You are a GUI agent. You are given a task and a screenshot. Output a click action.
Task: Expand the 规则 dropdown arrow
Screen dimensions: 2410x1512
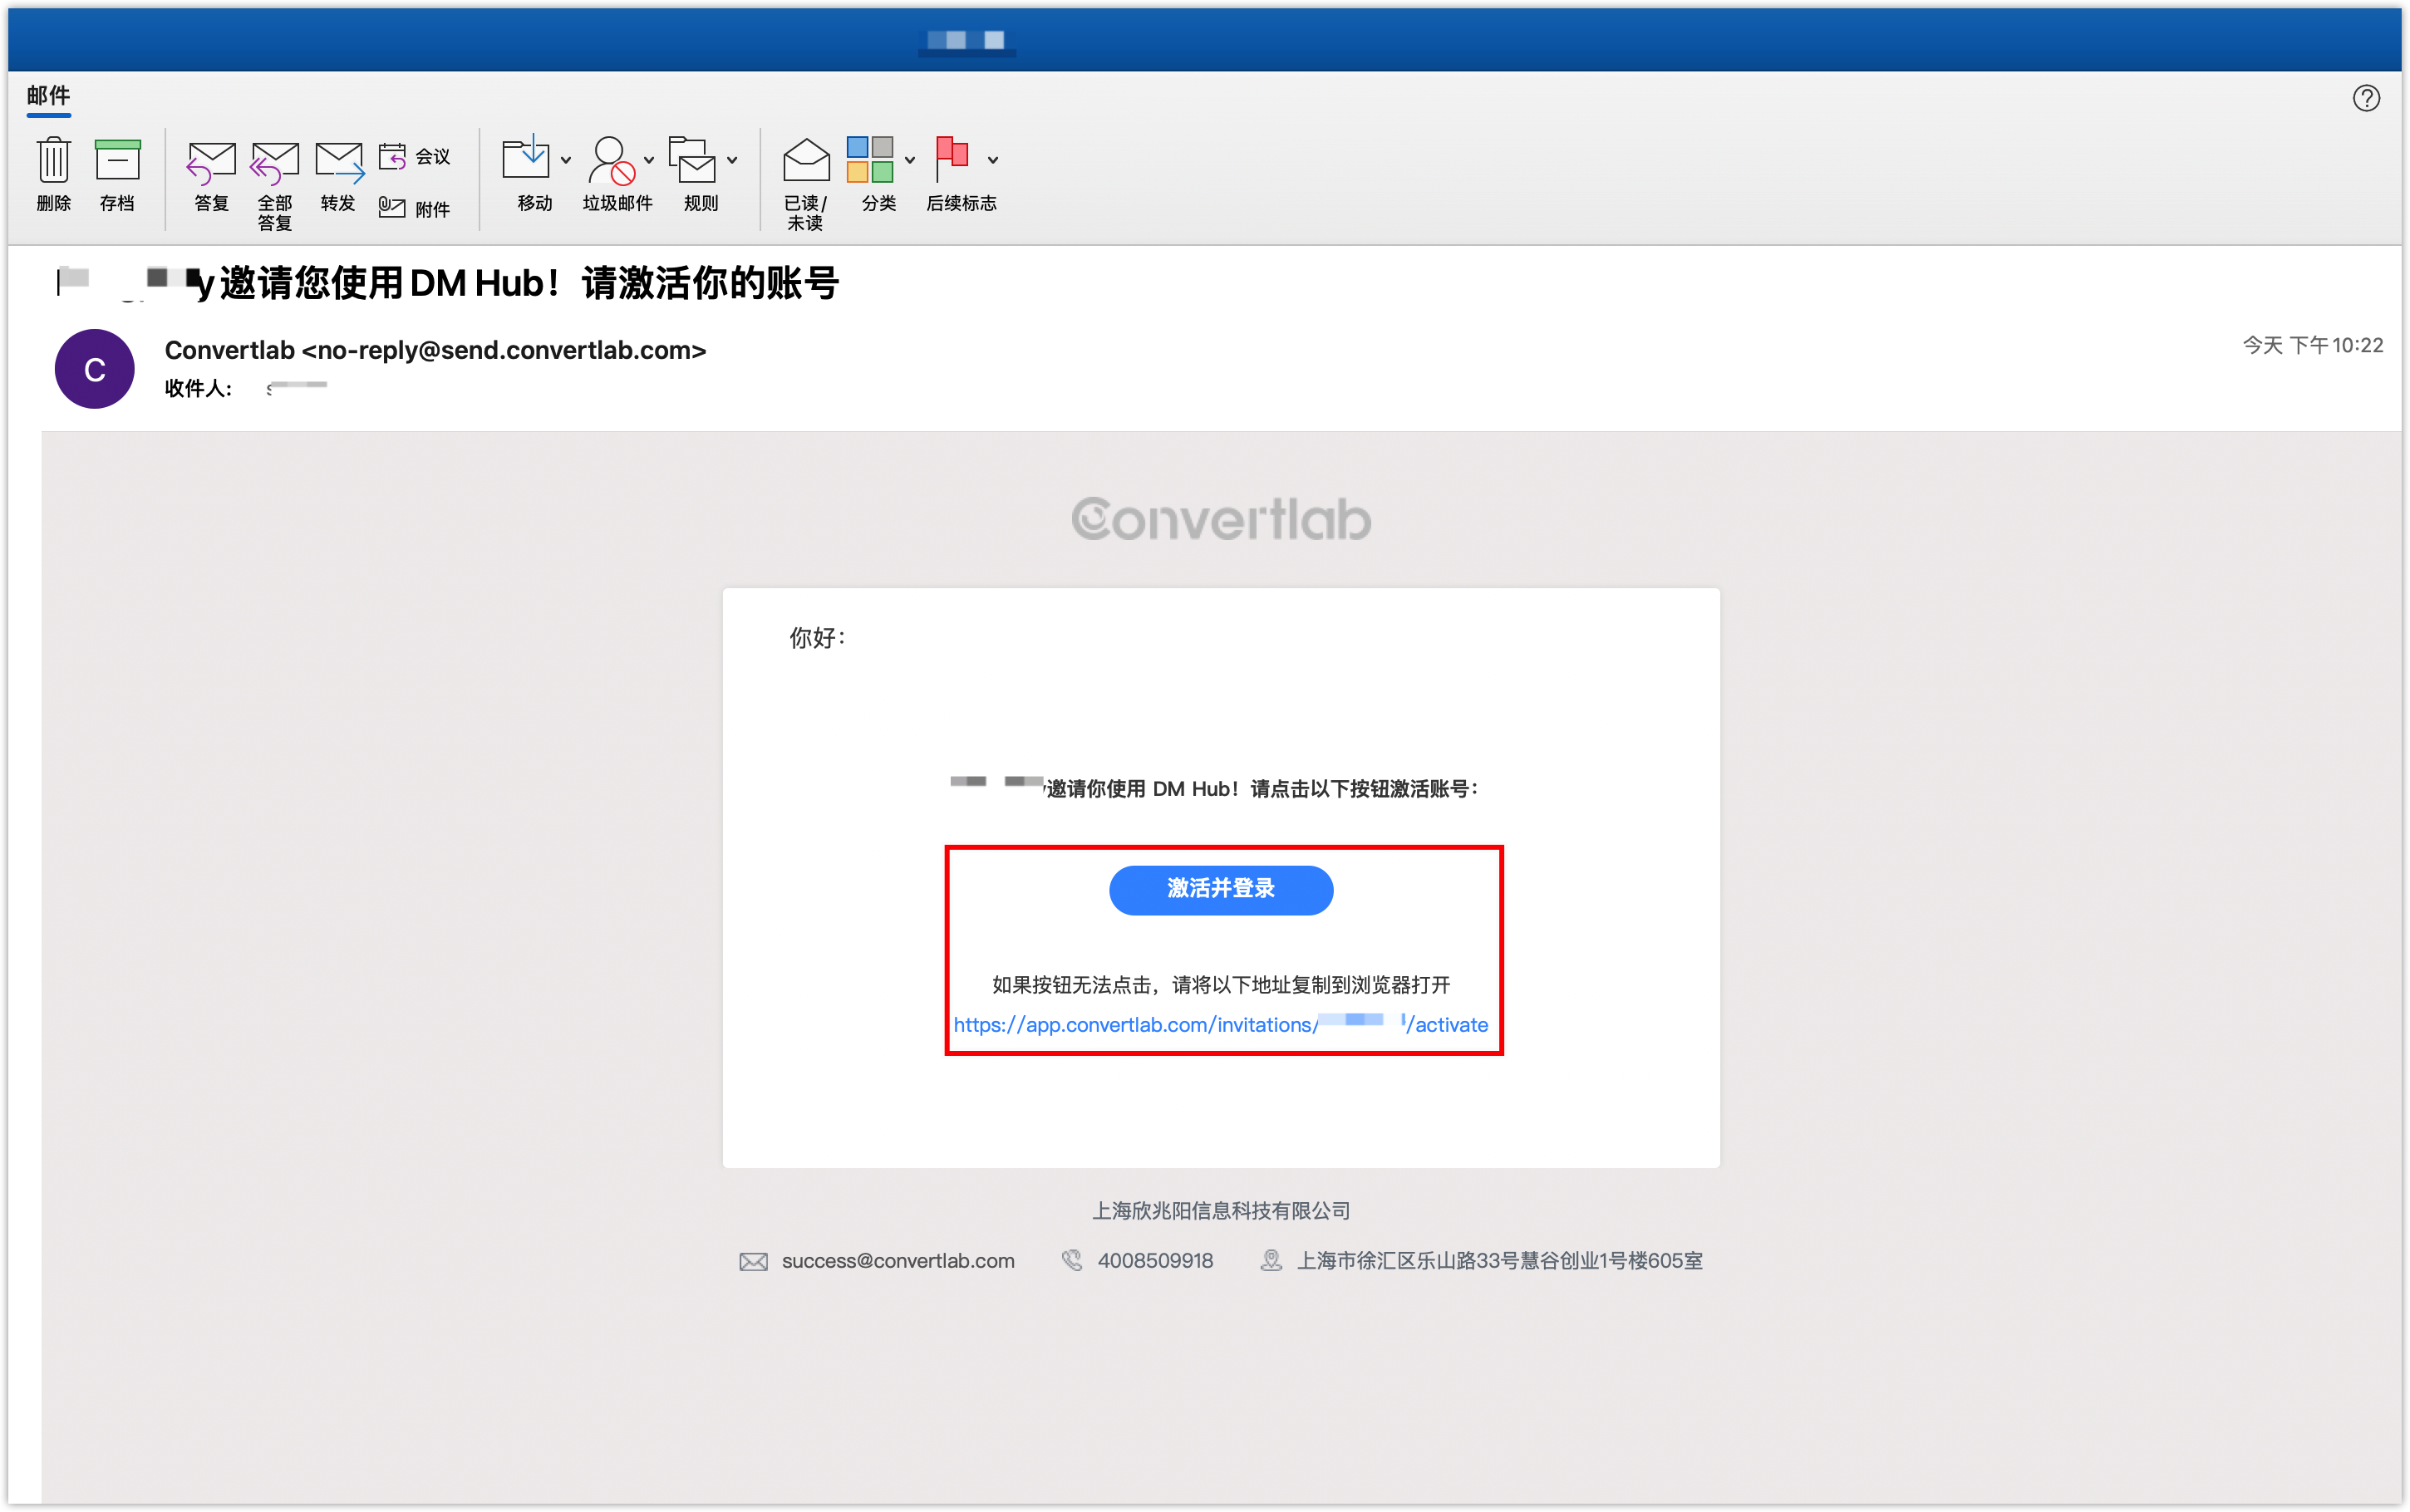point(733,160)
